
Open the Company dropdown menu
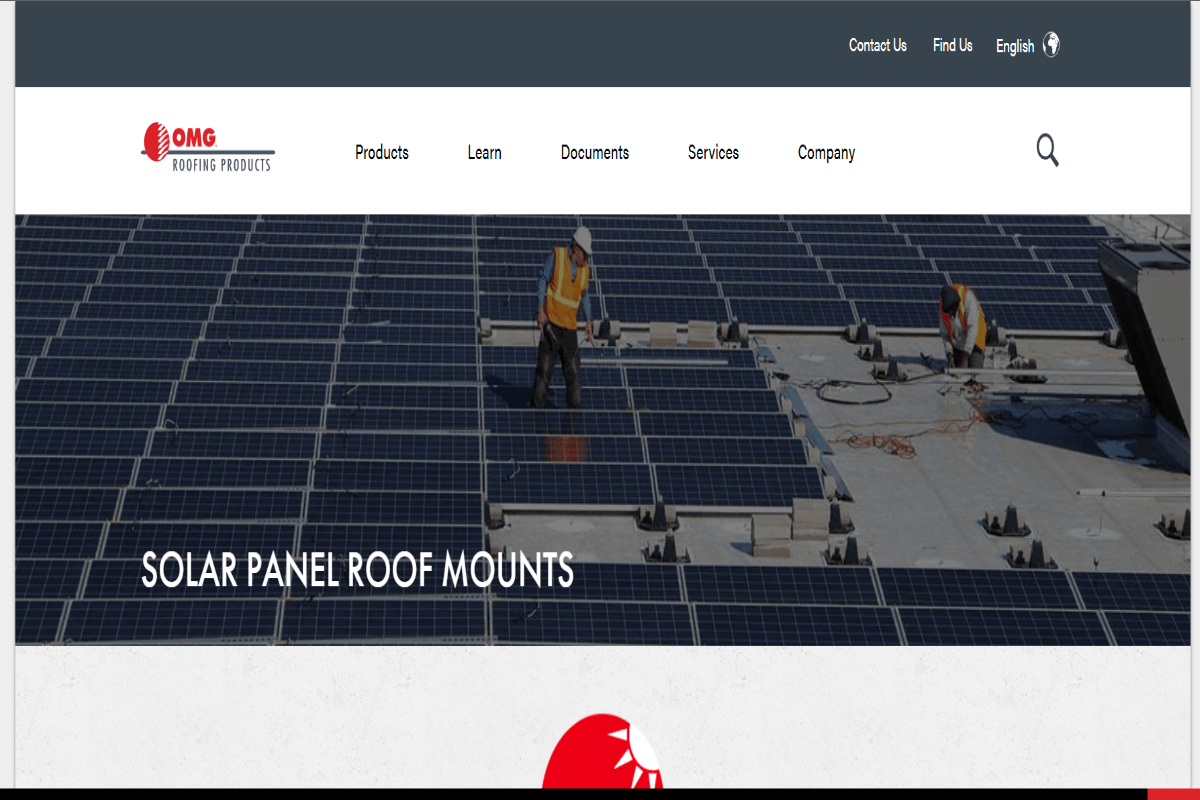pos(826,152)
